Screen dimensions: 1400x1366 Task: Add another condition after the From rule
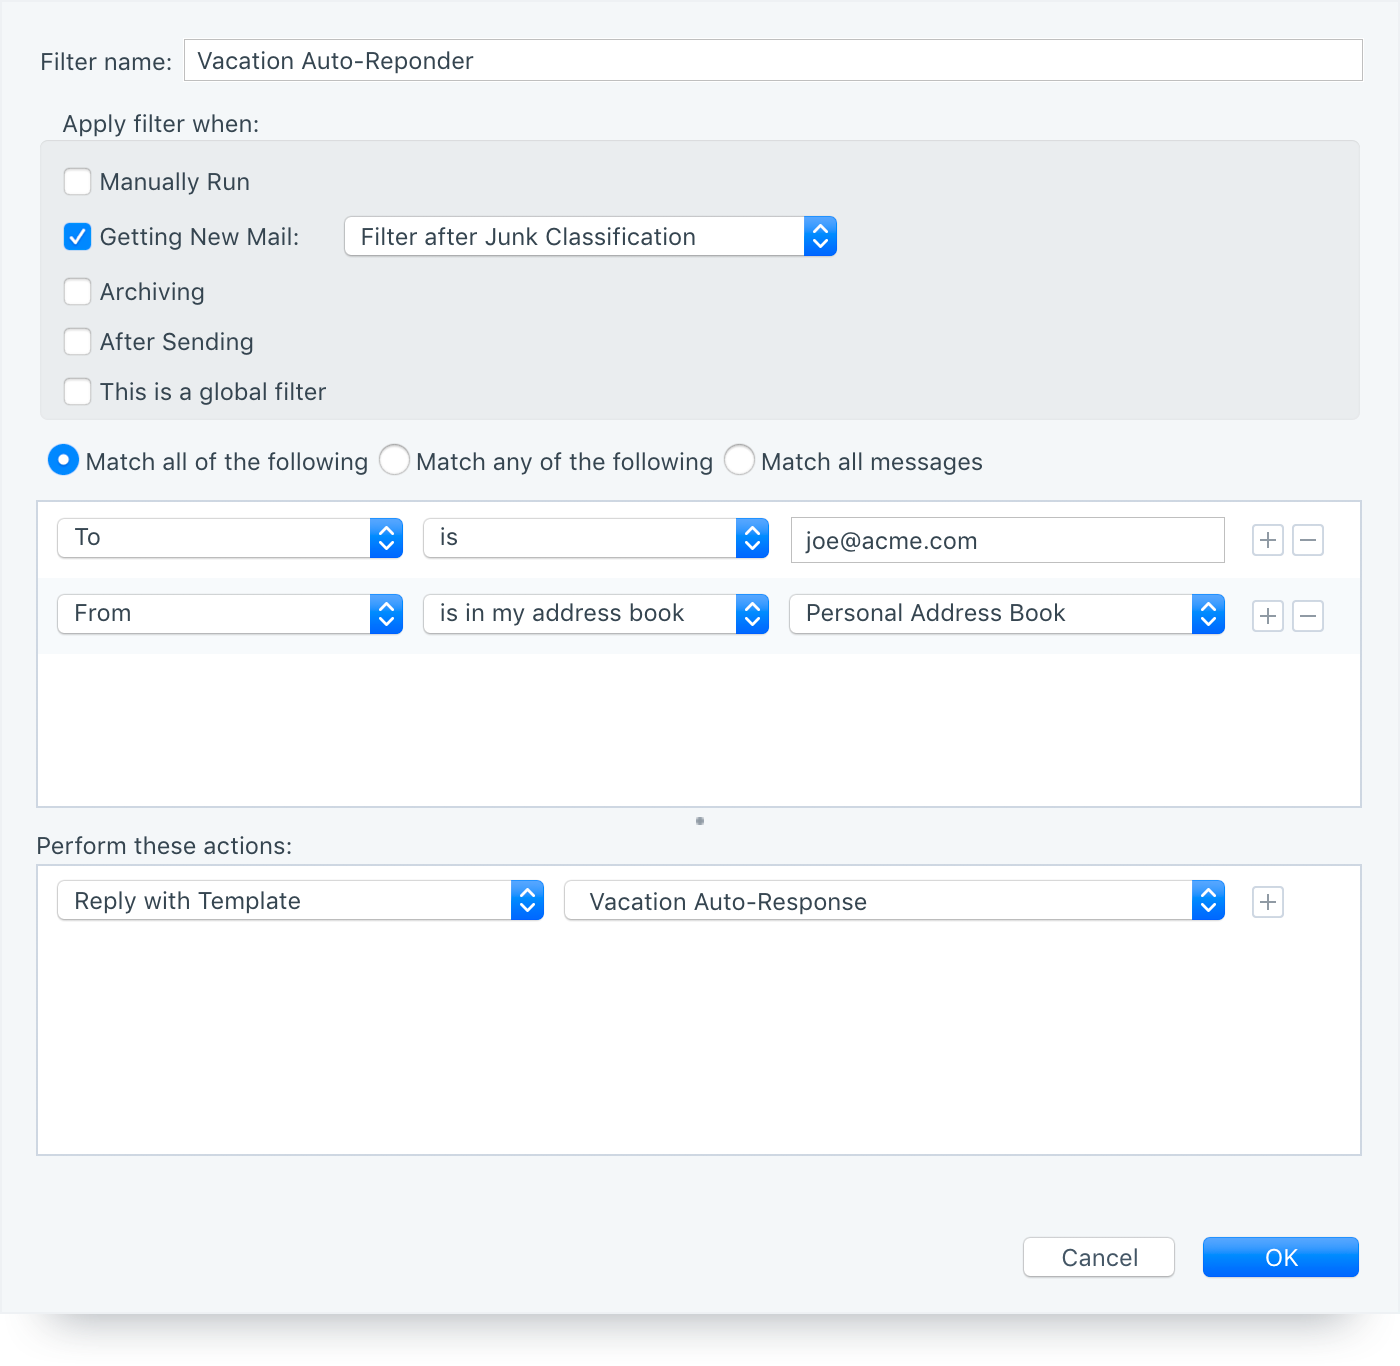1267,615
